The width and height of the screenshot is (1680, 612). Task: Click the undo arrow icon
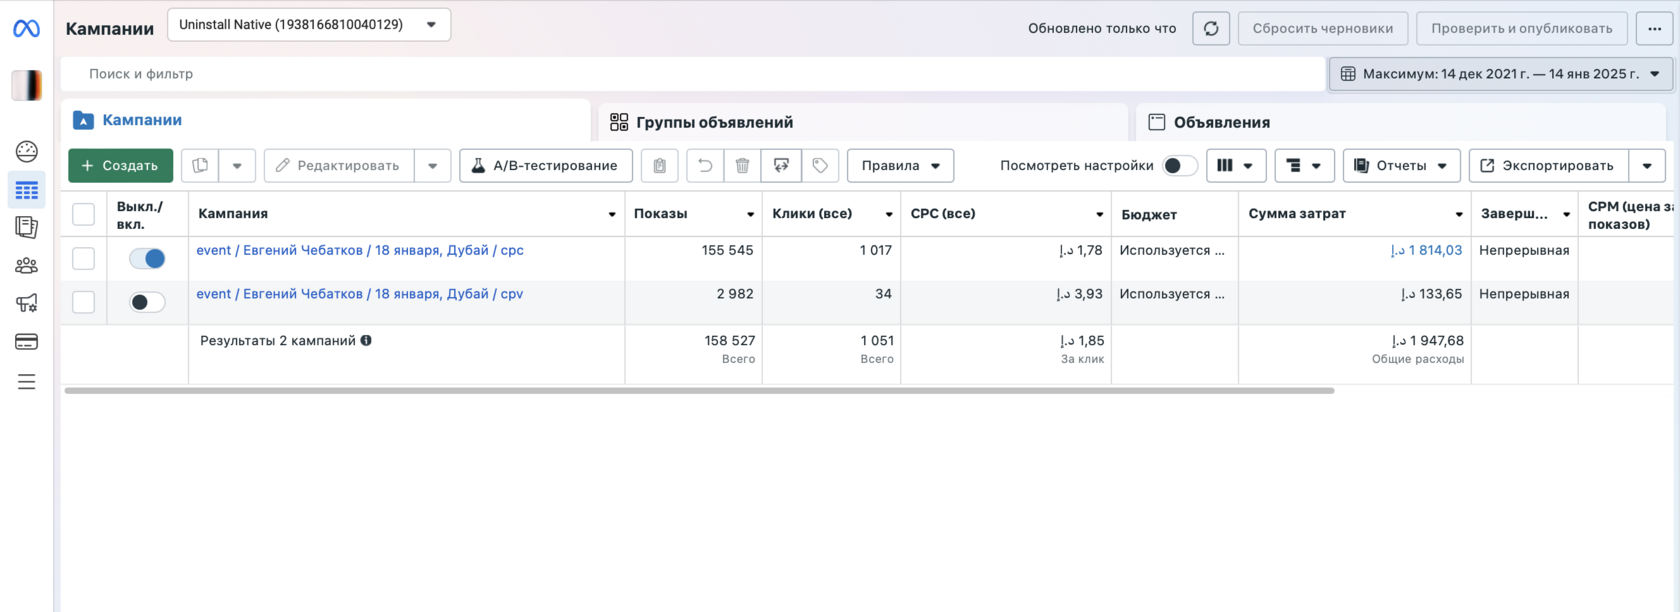(x=705, y=166)
